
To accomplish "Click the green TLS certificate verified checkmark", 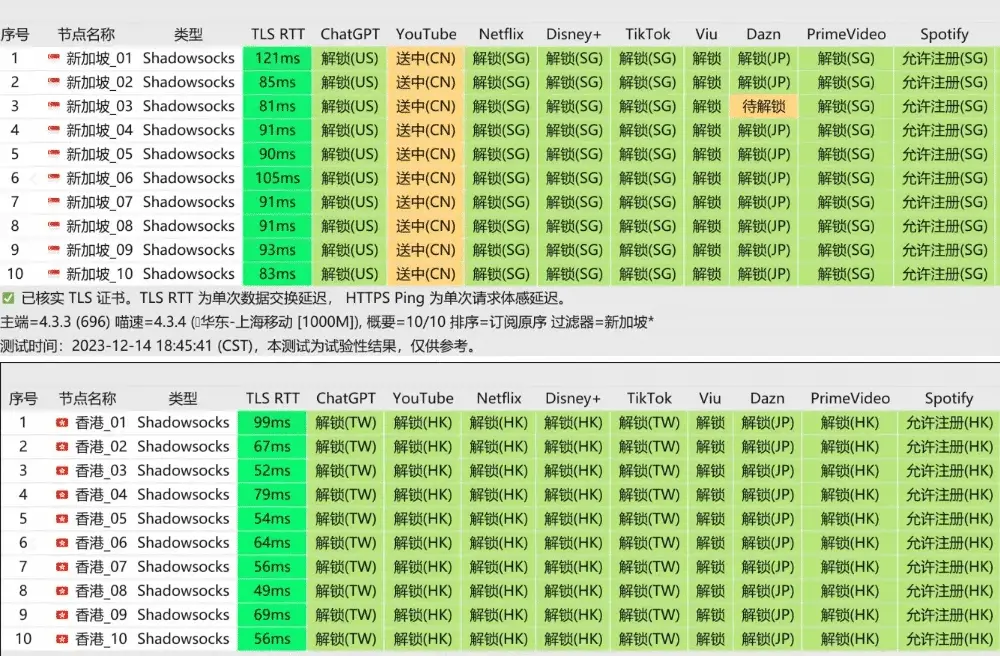I will coord(8,298).
